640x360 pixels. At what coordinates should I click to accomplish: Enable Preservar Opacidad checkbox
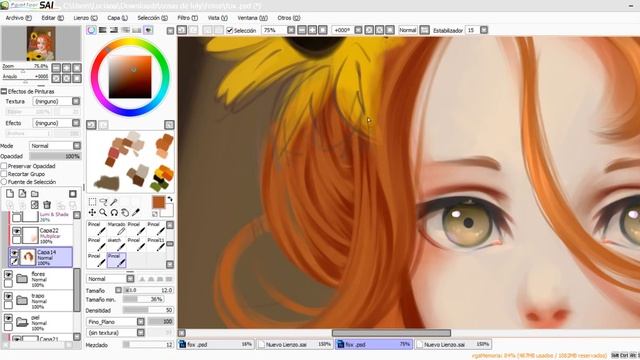click(4, 166)
